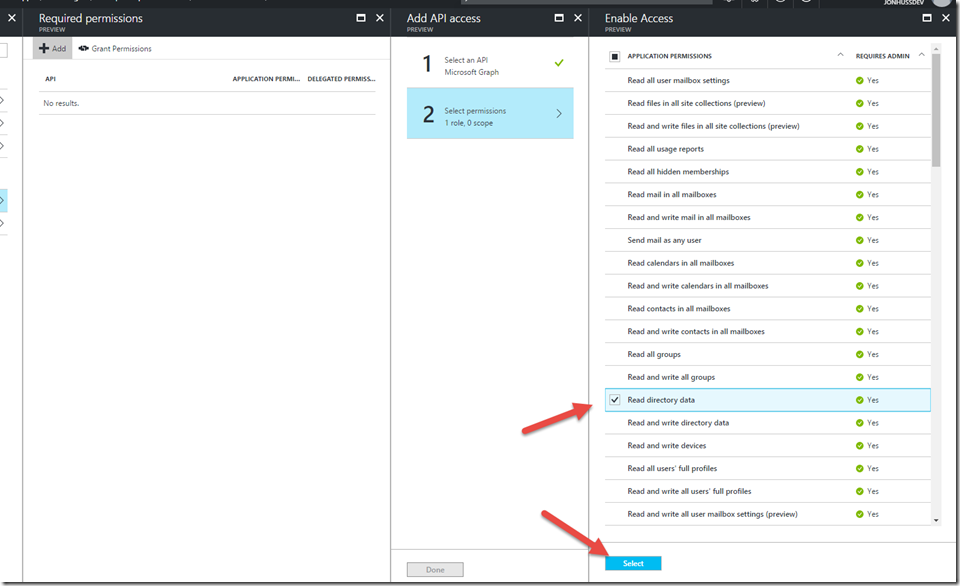Click green Yes icon for Read all user mailbox settings
Viewport: 960px width, 586px height.
[860, 80]
